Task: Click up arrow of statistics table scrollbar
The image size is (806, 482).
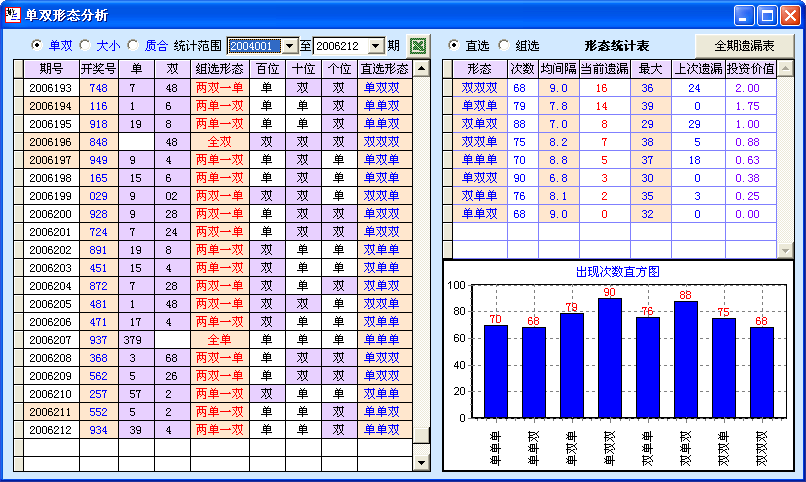Action: point(785,68)
